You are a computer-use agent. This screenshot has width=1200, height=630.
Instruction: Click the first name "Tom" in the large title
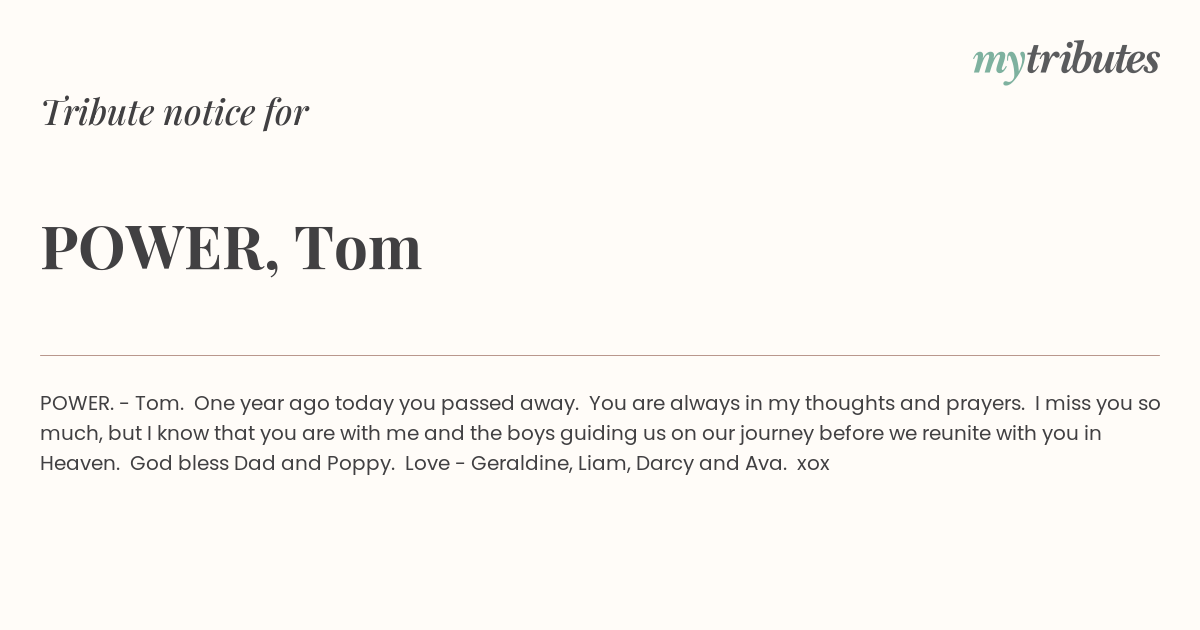click(x=359, y=247)
